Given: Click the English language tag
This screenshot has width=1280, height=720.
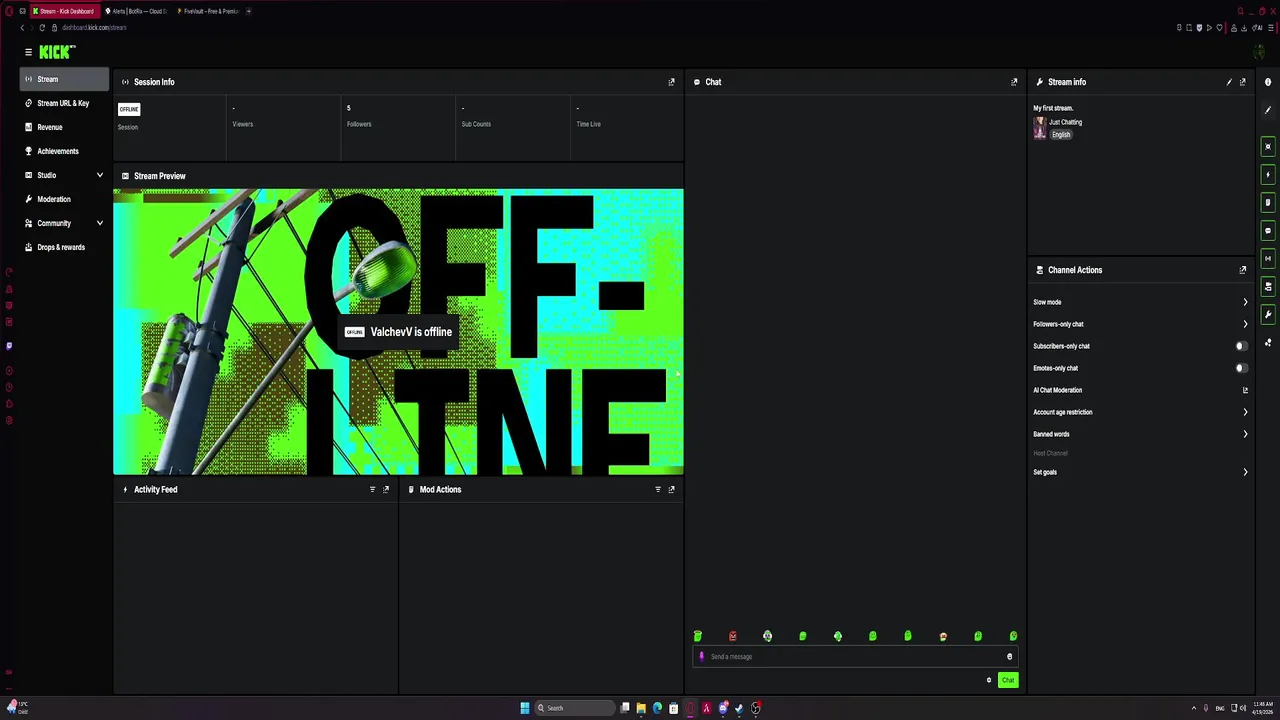Looking at the screenshot, I should pyautogui.click(x=1061, y=135).
